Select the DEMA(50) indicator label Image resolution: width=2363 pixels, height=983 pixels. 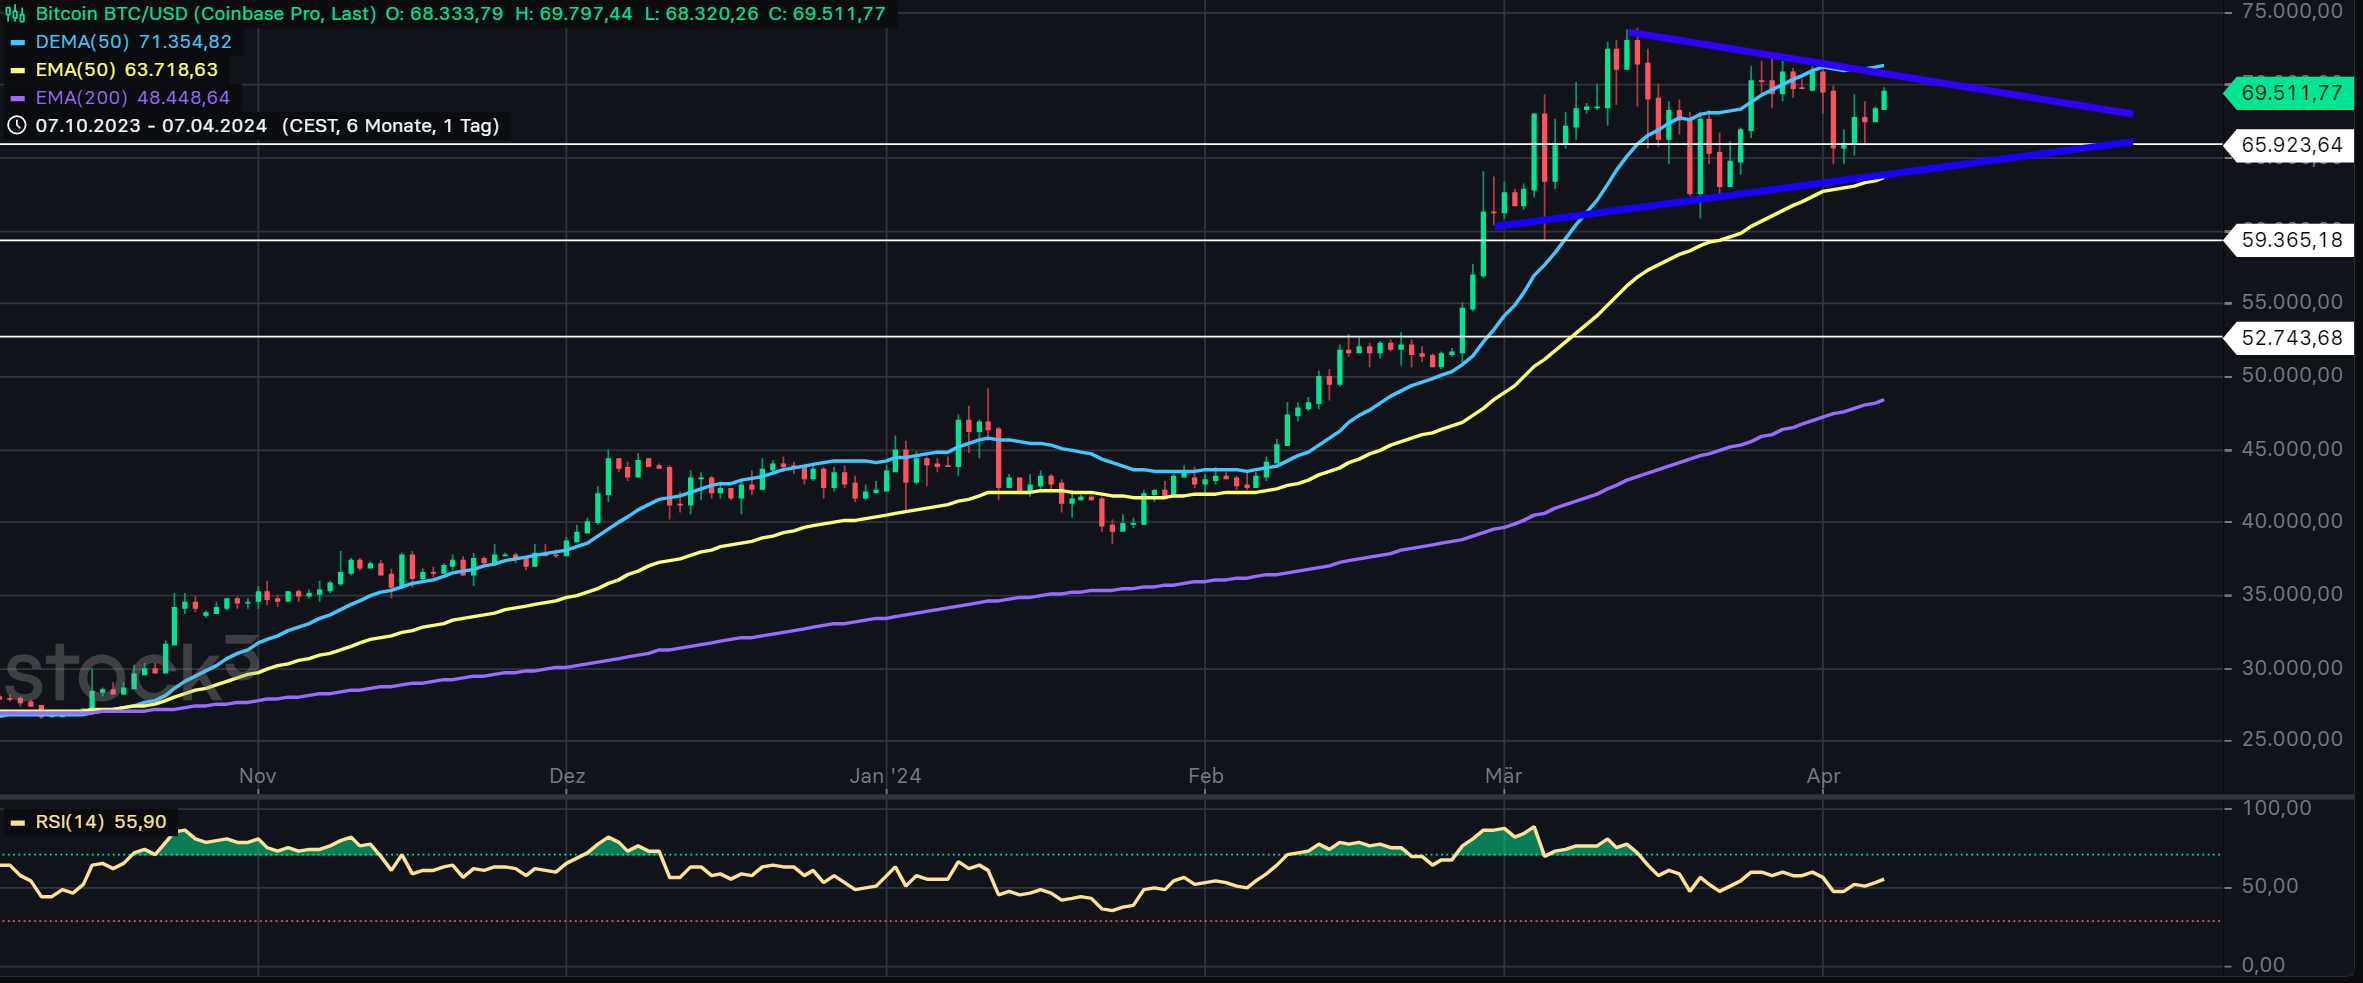(83, 42)
